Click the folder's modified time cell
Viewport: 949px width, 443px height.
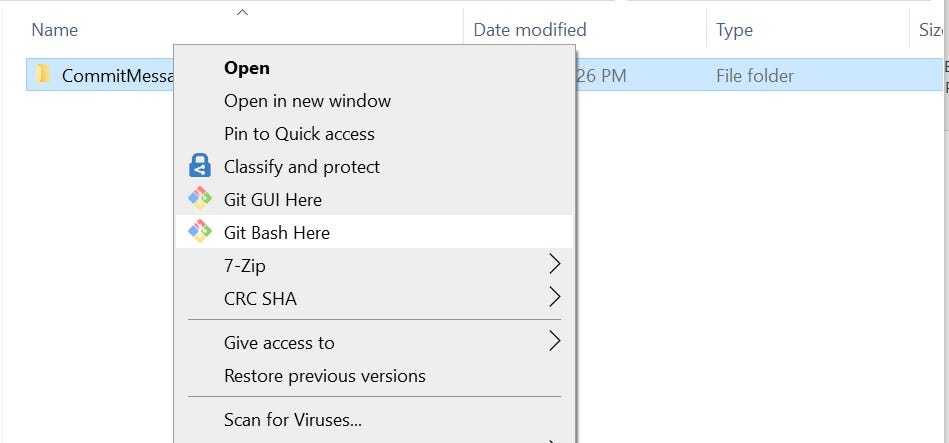[x=601, y=75]
